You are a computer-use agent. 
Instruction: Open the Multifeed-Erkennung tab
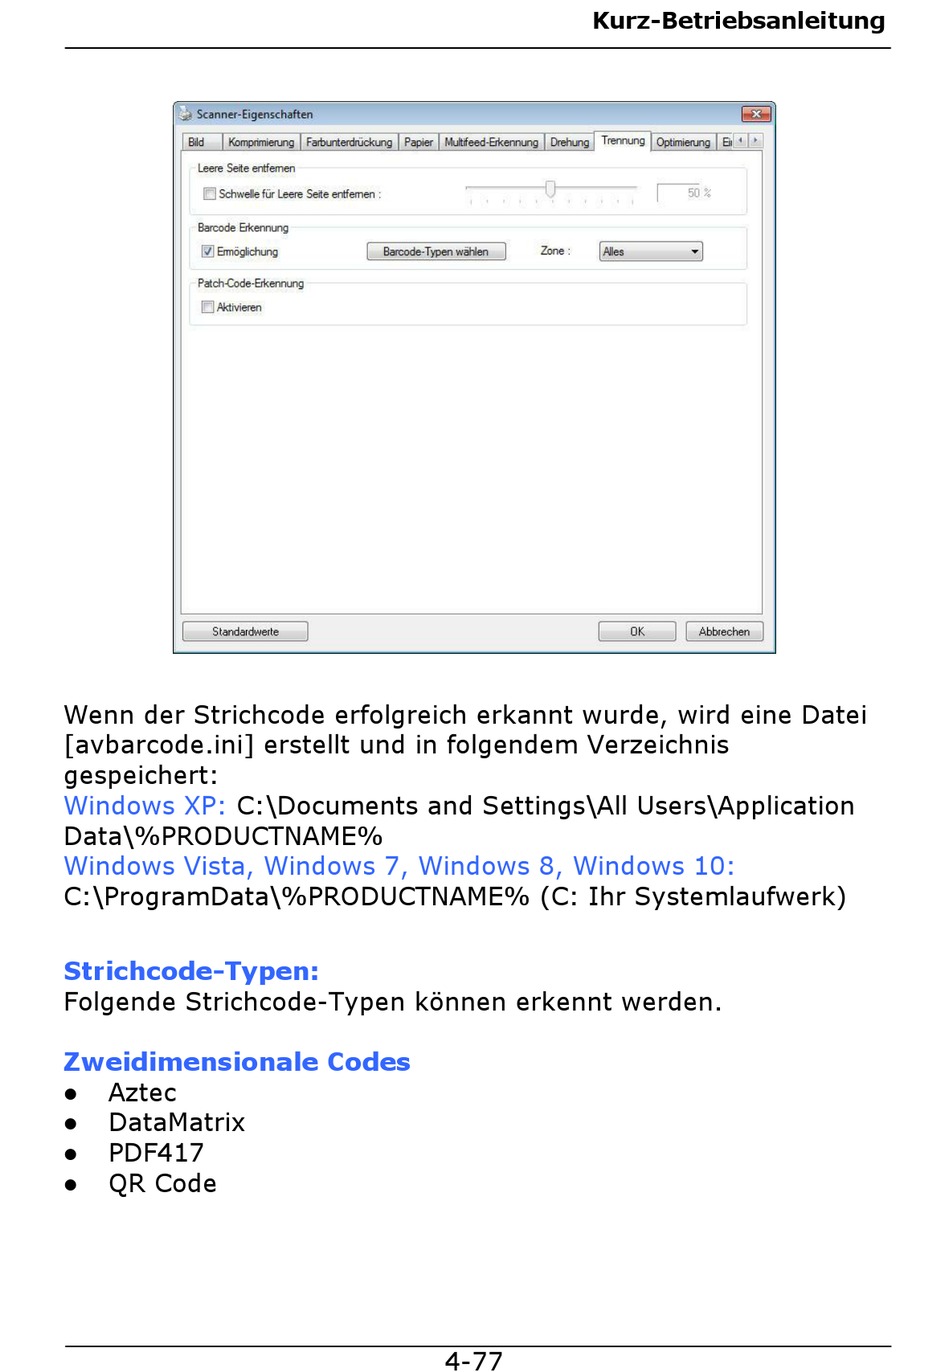pyautogui.click(x=491, y=142)
